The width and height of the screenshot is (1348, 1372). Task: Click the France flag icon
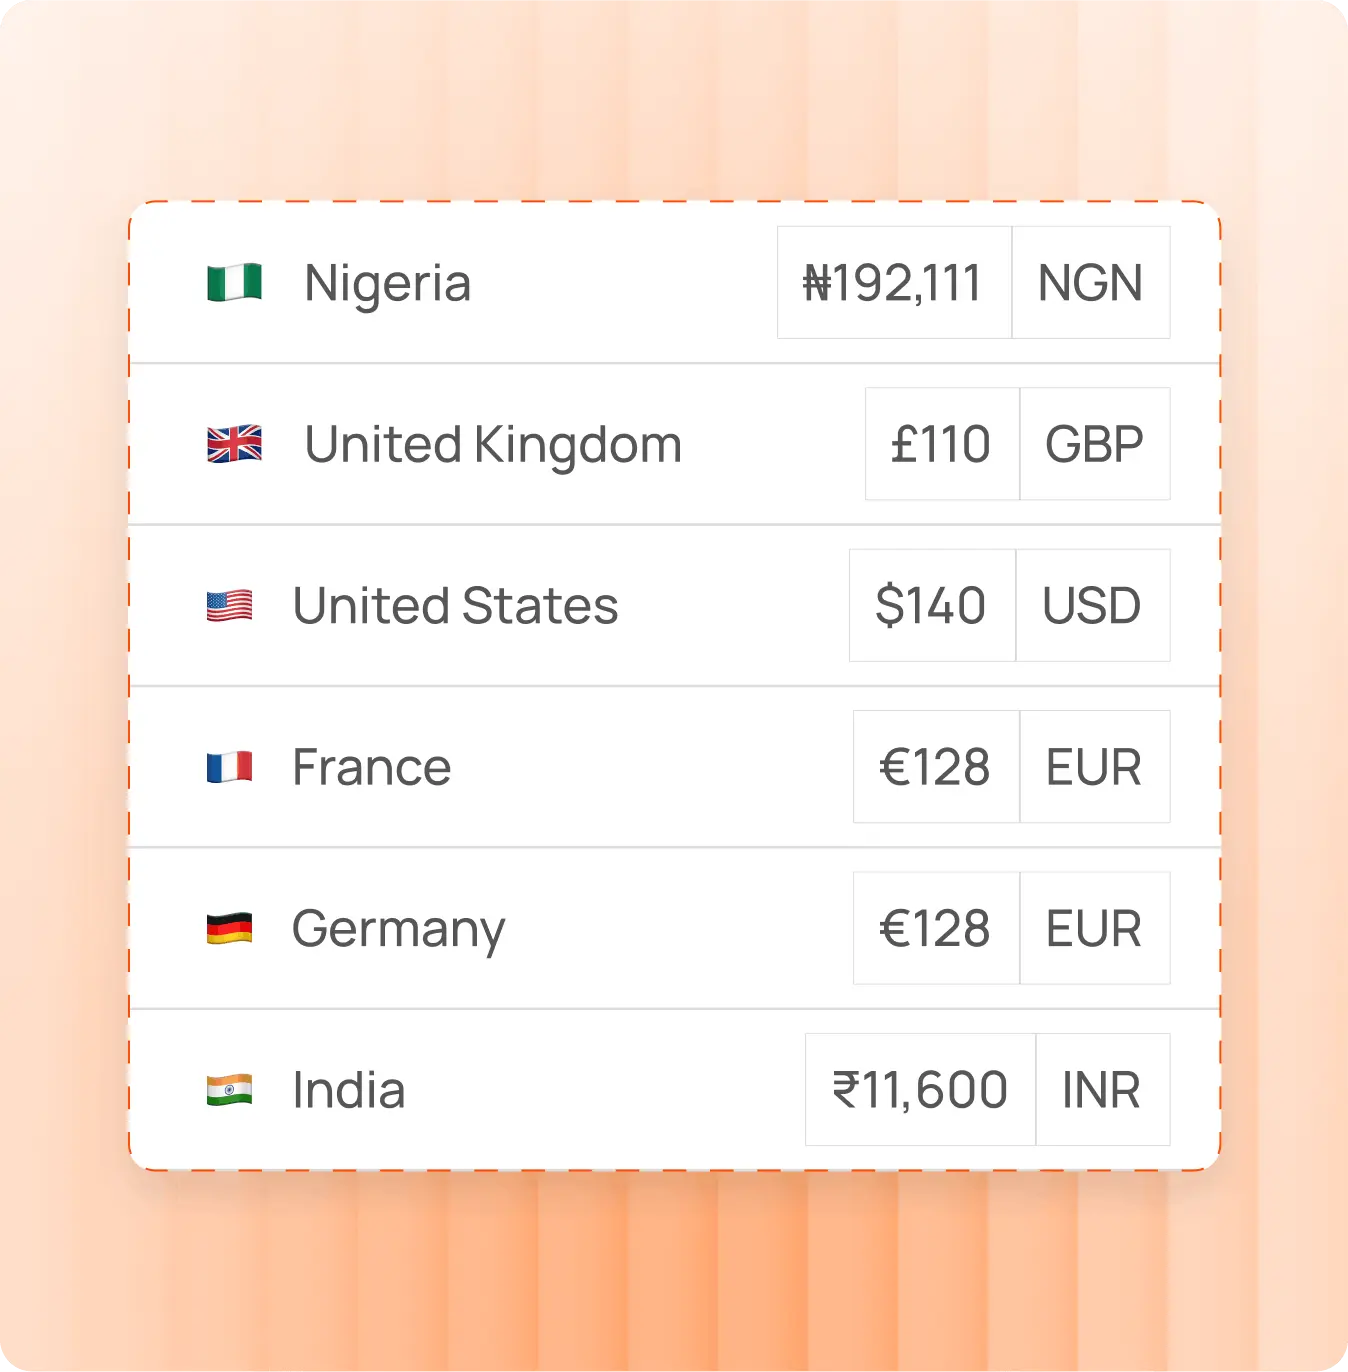coord(229,767)
